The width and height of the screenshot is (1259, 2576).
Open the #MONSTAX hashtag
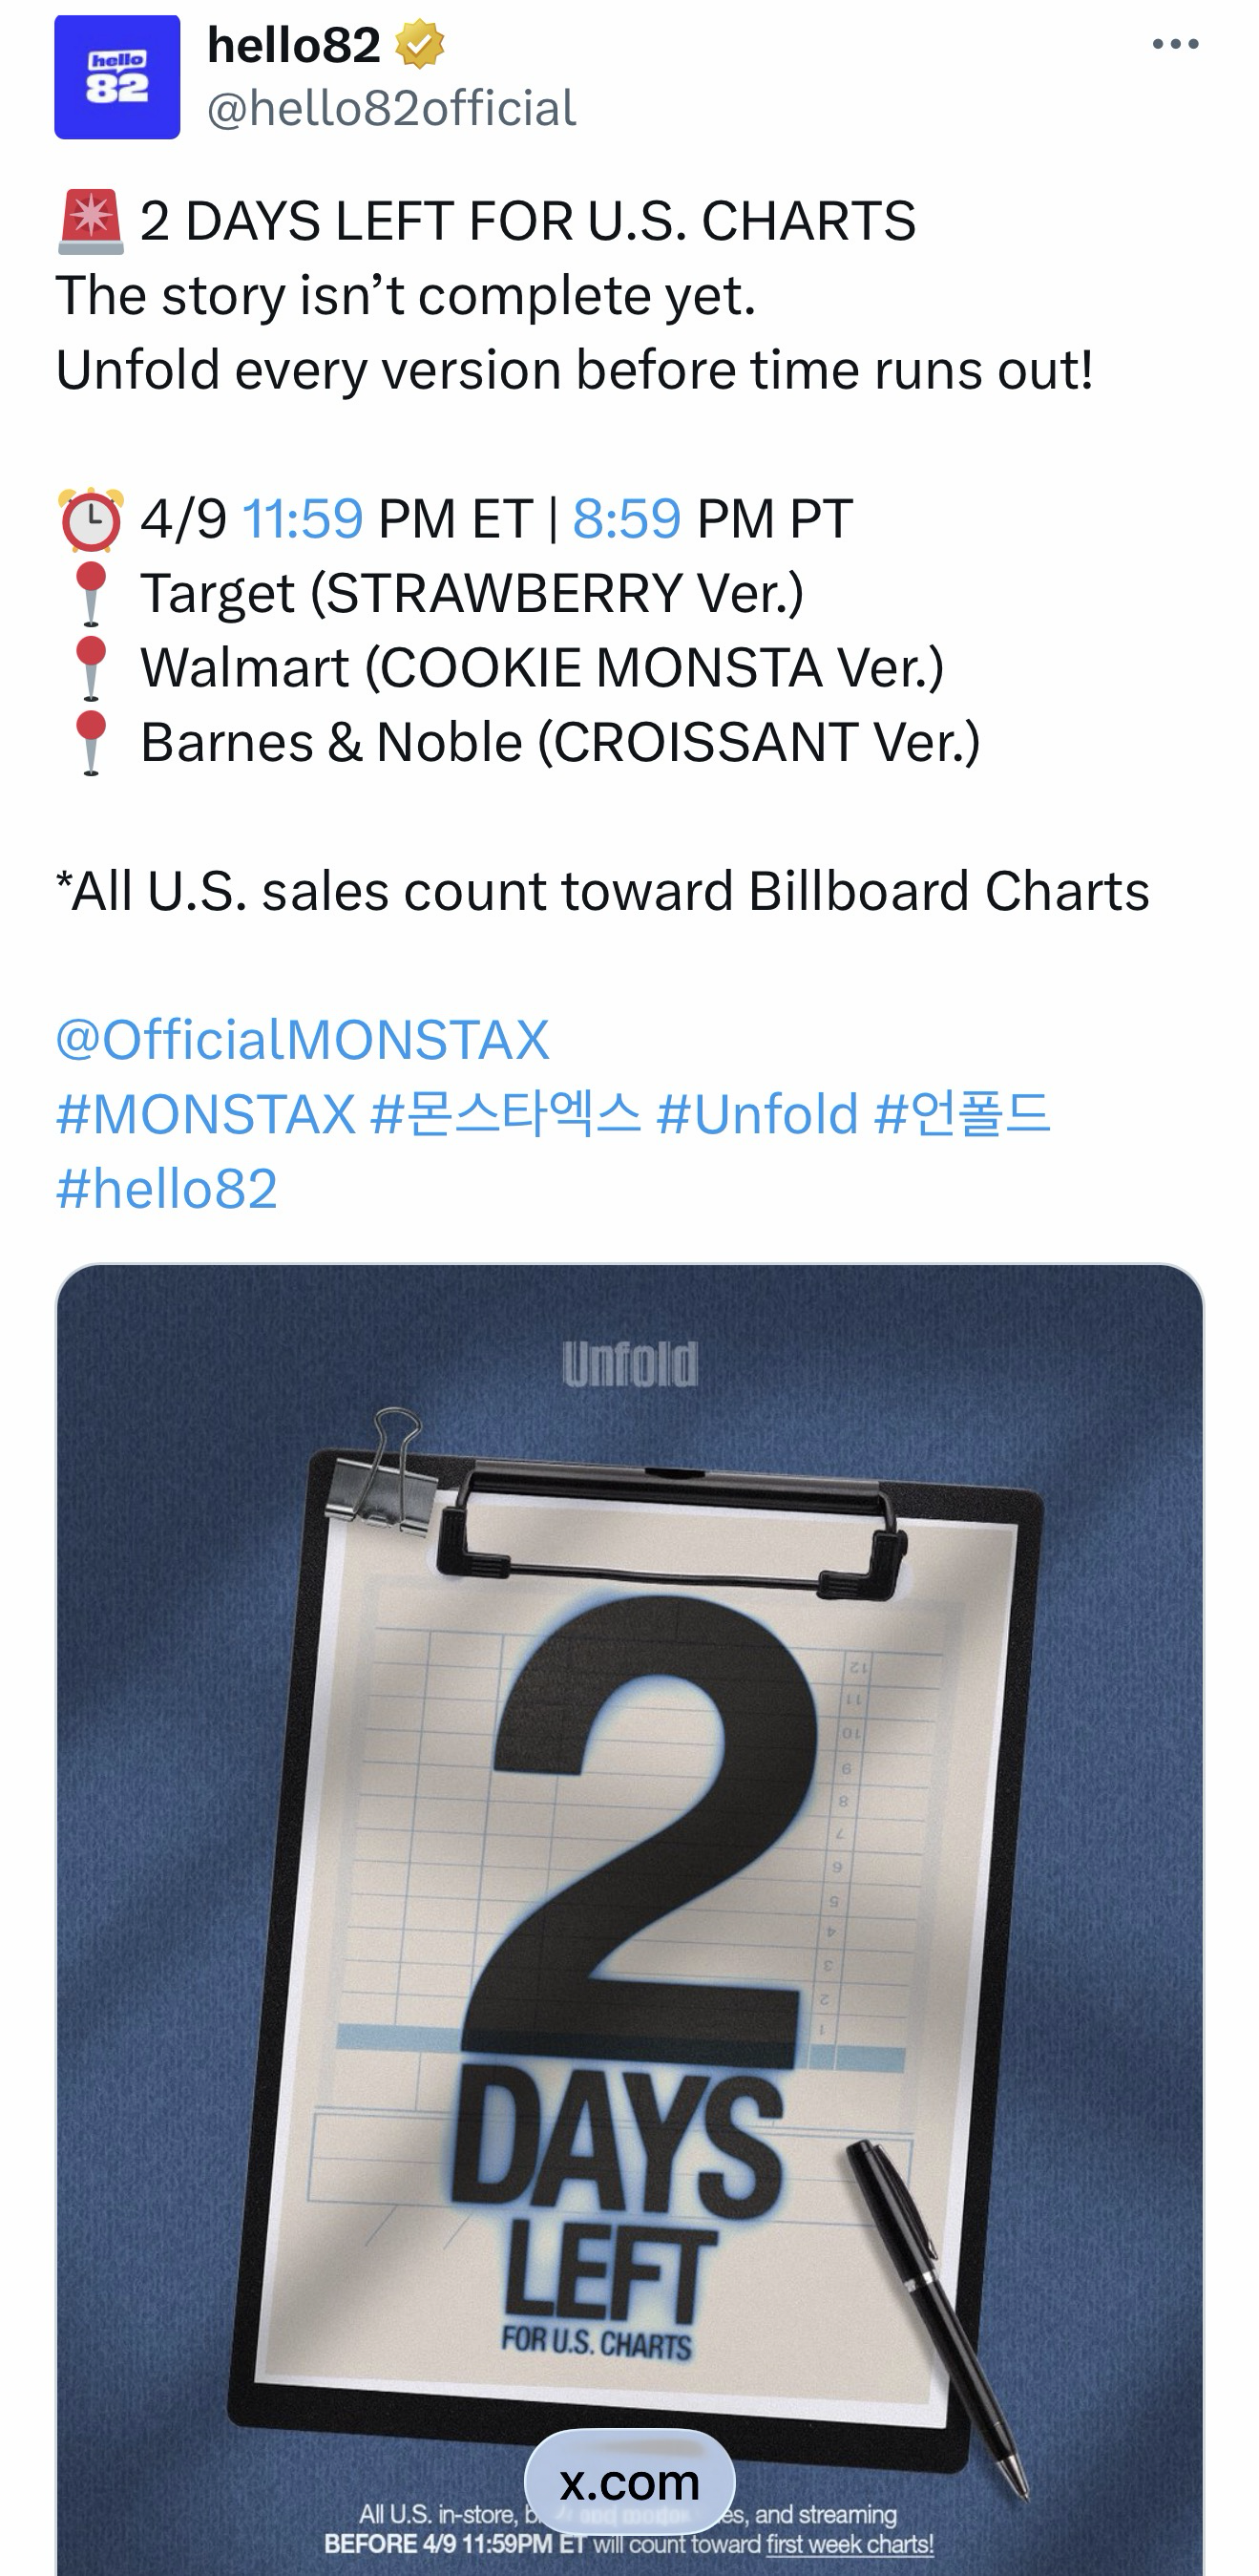206,1114
